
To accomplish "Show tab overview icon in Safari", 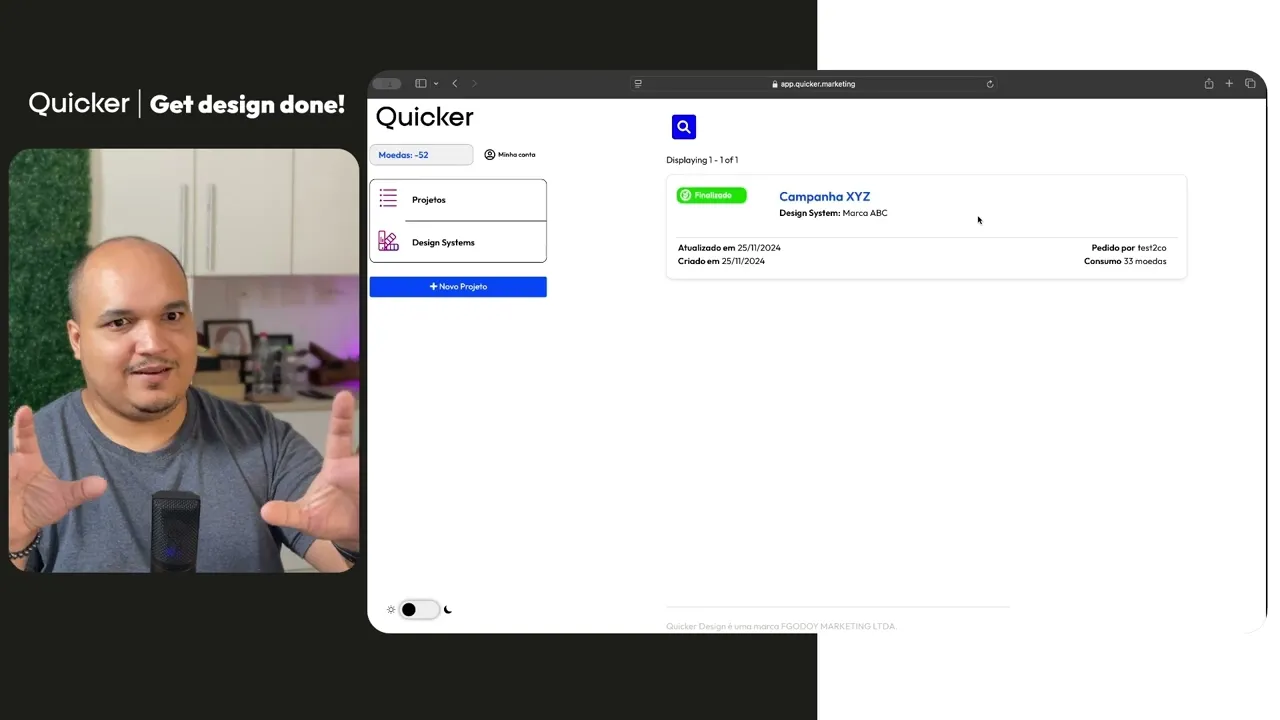I will point(1250,84).
